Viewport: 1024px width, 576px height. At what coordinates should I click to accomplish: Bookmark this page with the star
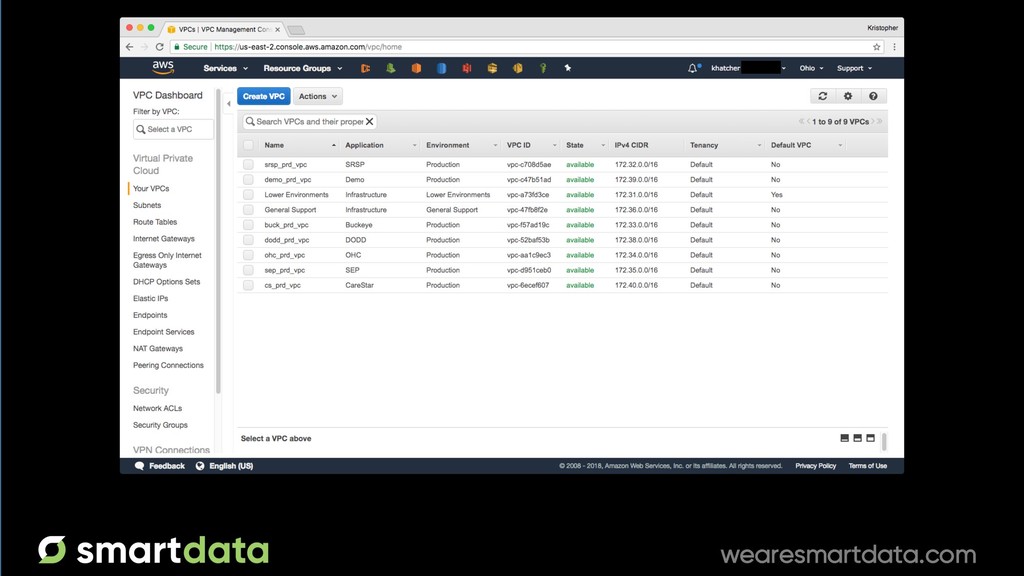point(876,47)
